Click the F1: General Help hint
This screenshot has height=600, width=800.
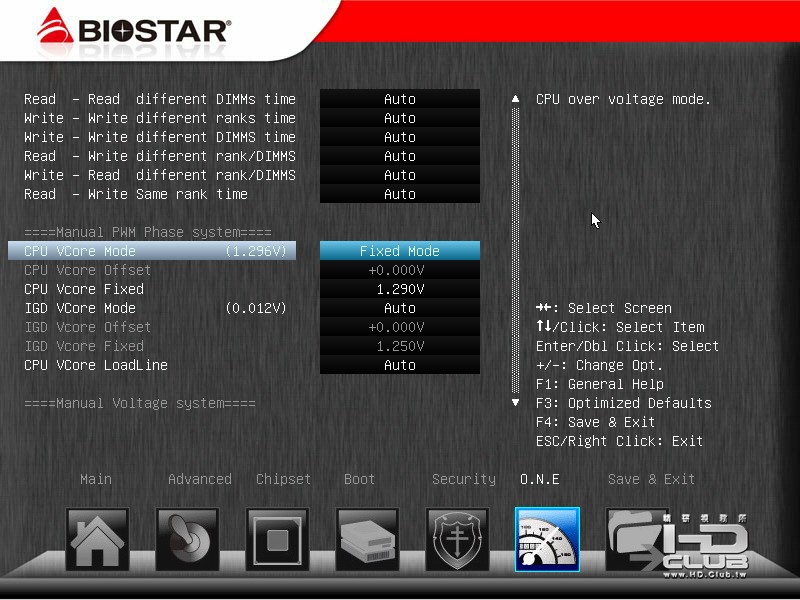[x=599, y=384]
